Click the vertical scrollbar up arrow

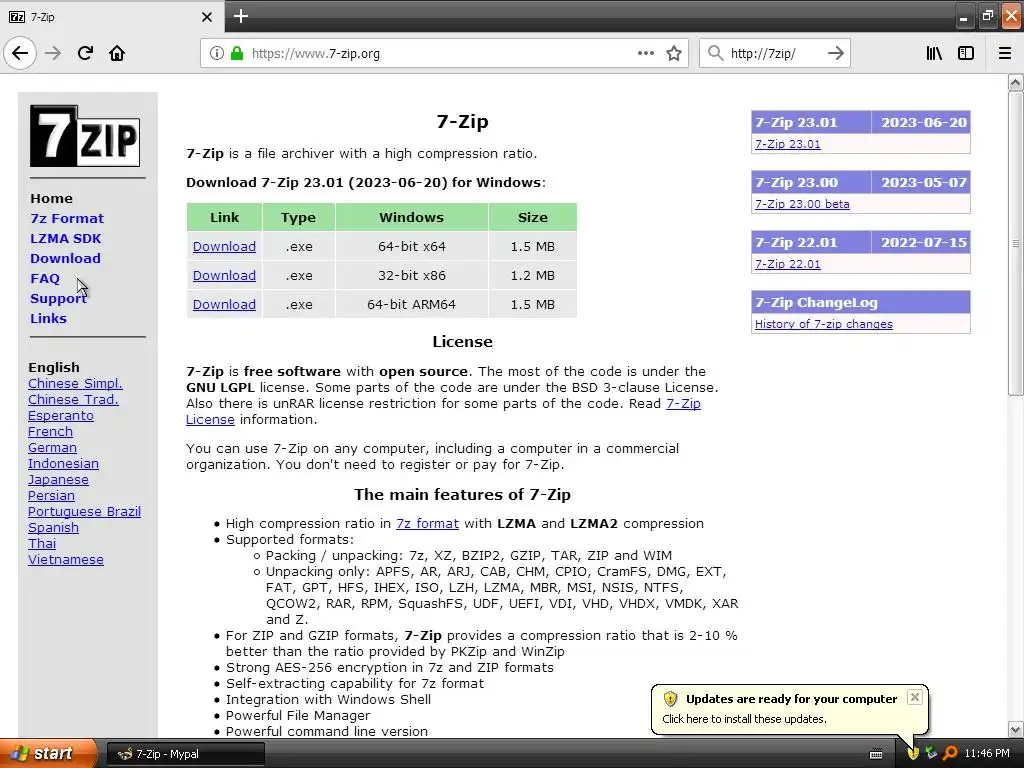coord(1015,82)
